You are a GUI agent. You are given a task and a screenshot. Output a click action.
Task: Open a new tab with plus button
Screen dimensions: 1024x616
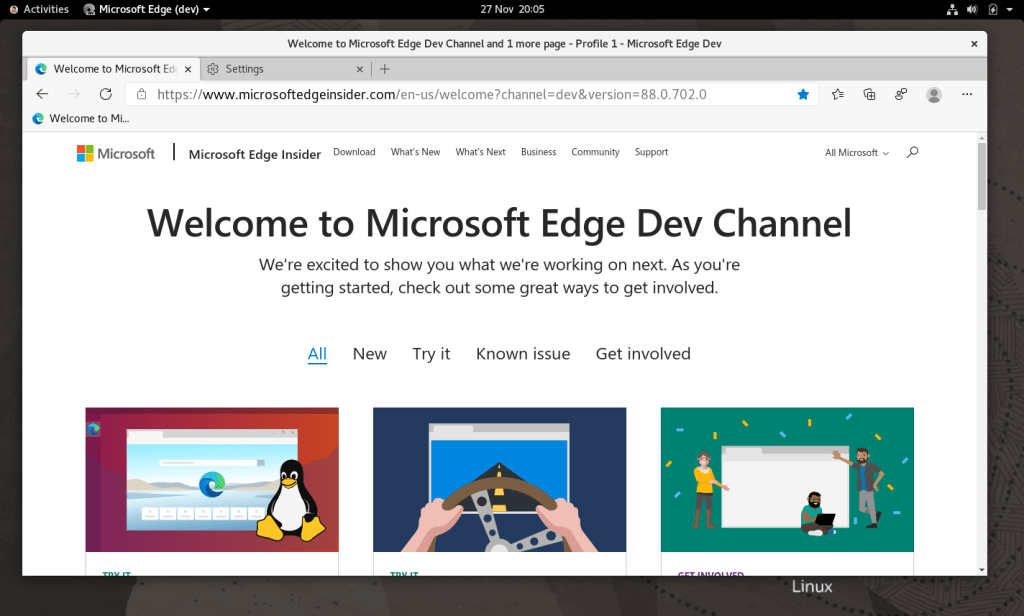pyautogui.click(x=385, y=69)
